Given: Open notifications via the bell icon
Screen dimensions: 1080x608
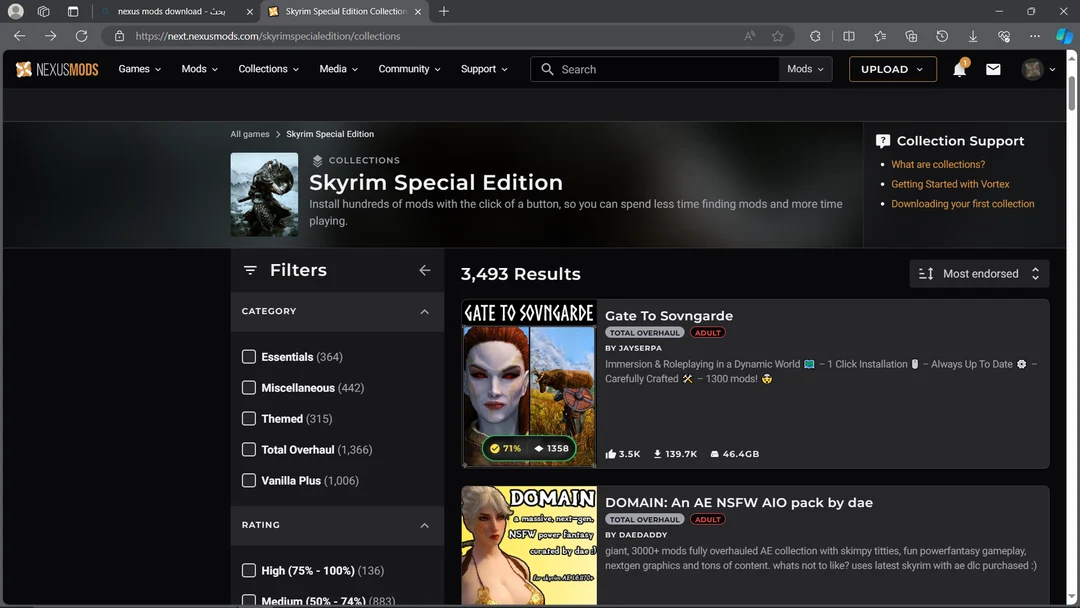Looking at the screenshot, I should 958,69.
